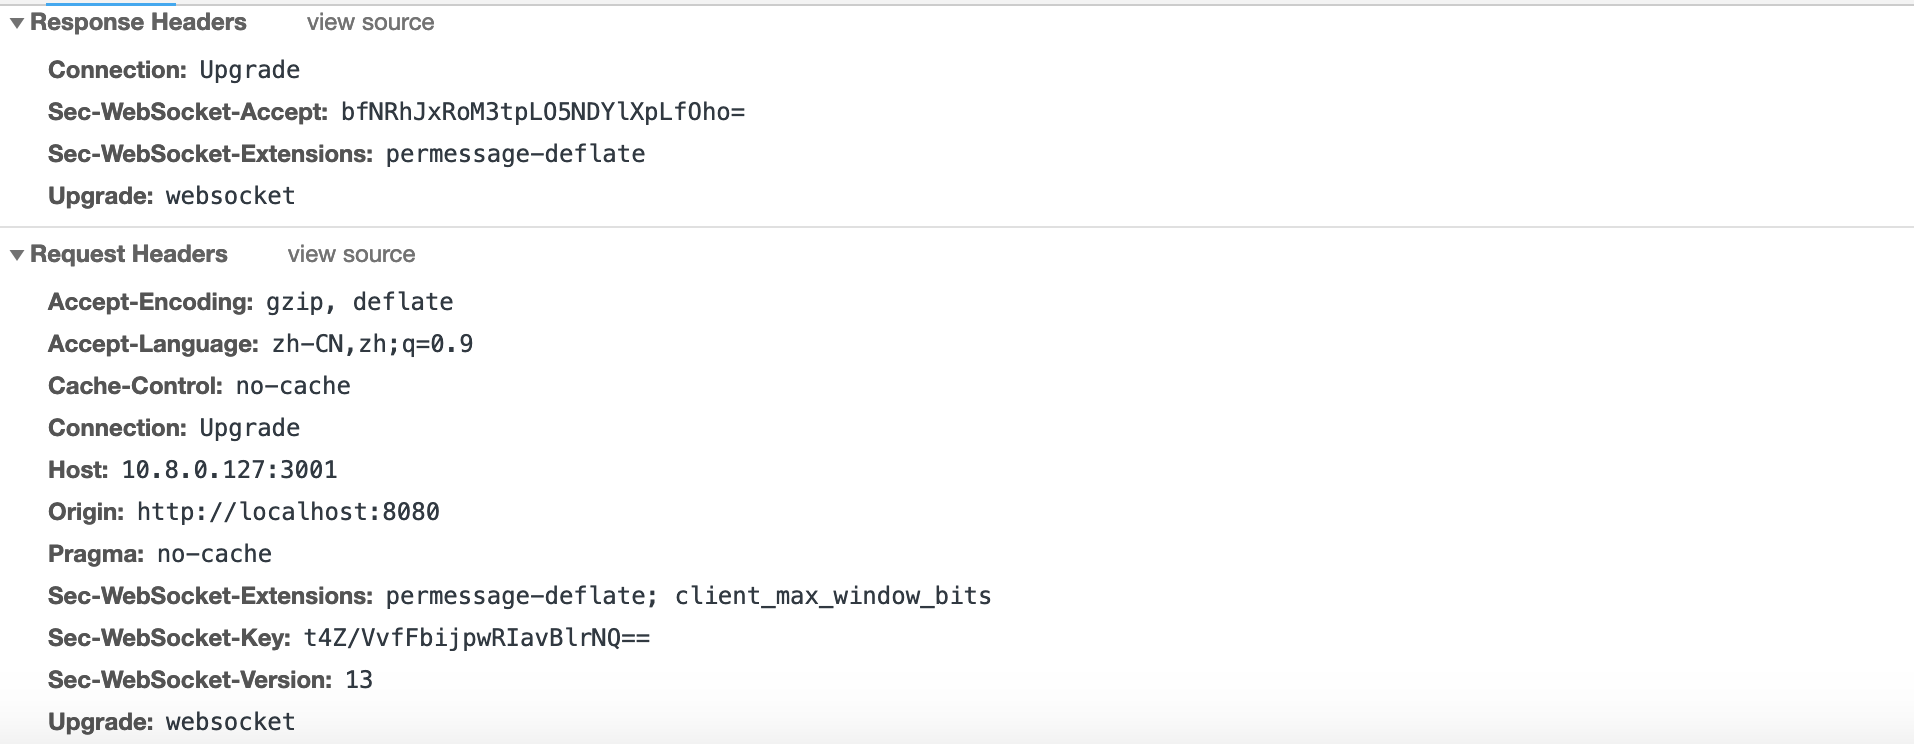Viewport: 1914px width, 744px height.
Task: Select the client_max_window_bits extension text
Action: 833,596
